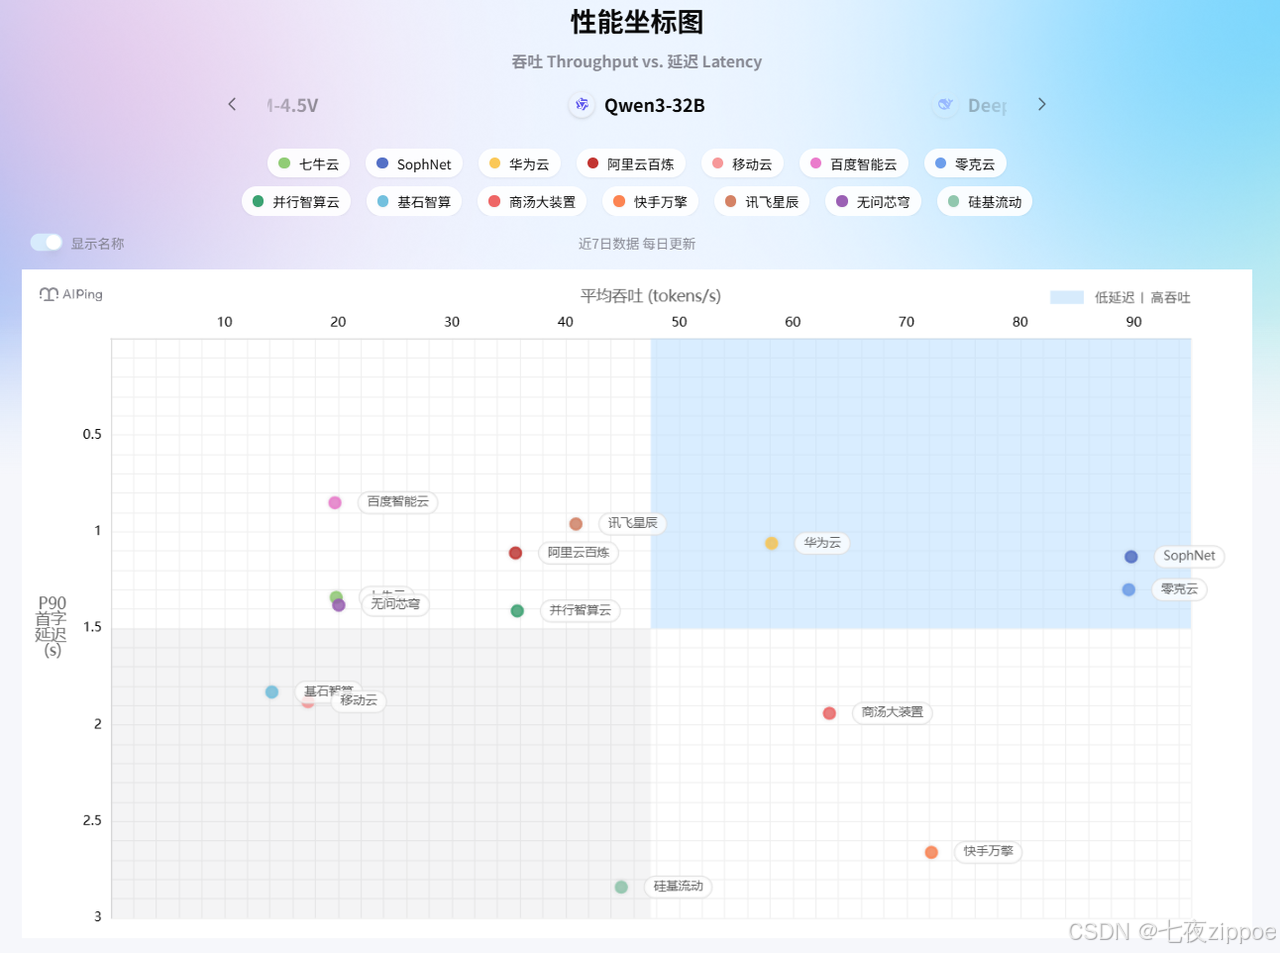Switch to the partially shown Deep model tab

coord(971,105)
